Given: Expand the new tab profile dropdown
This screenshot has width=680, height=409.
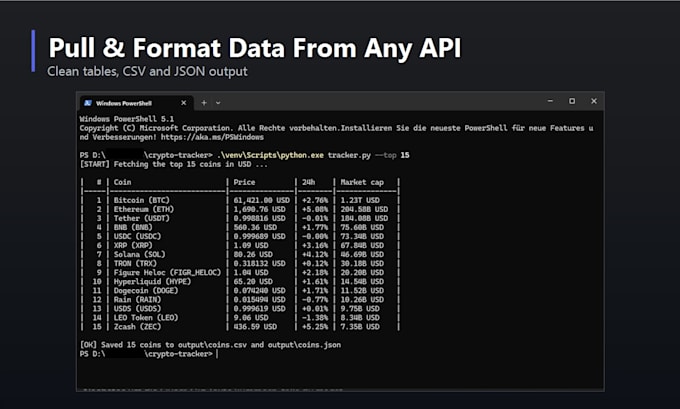Looking at the screenshot, I should click(x=218, y=103).
